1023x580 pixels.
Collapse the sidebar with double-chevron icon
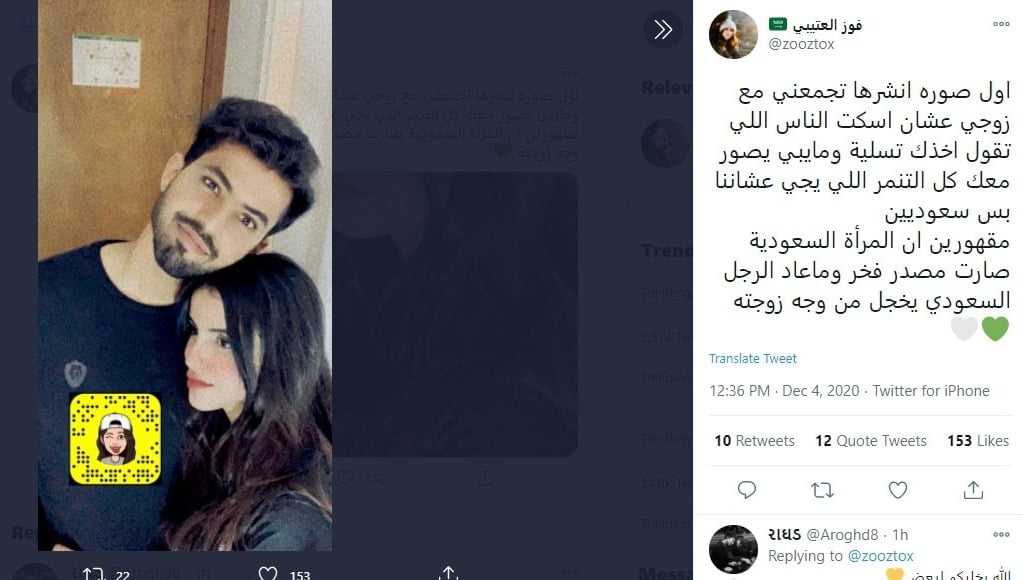[663, 29]
